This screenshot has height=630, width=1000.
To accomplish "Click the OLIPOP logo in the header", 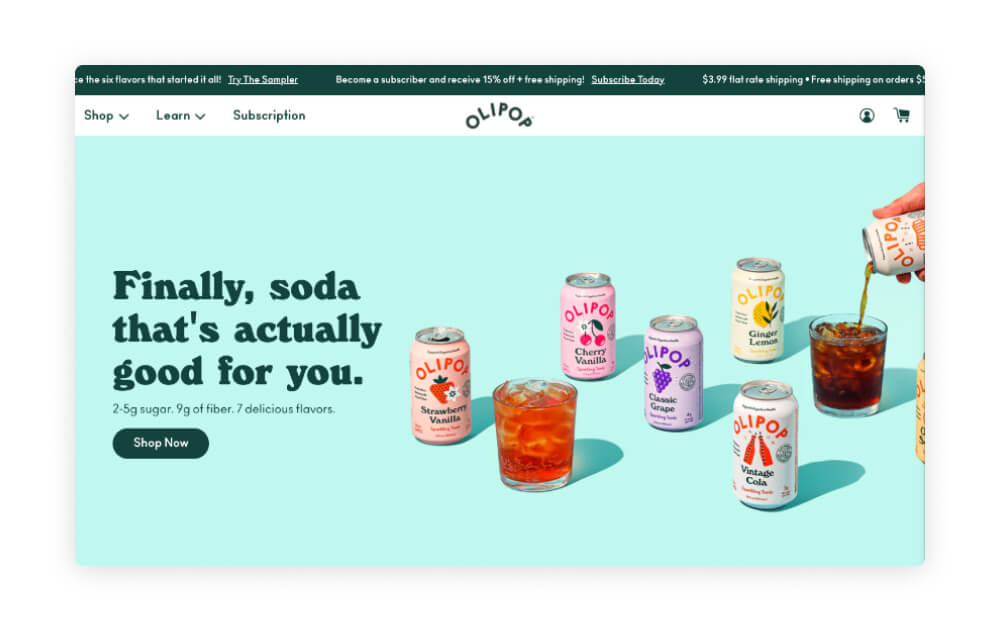I will pos(499,116).
